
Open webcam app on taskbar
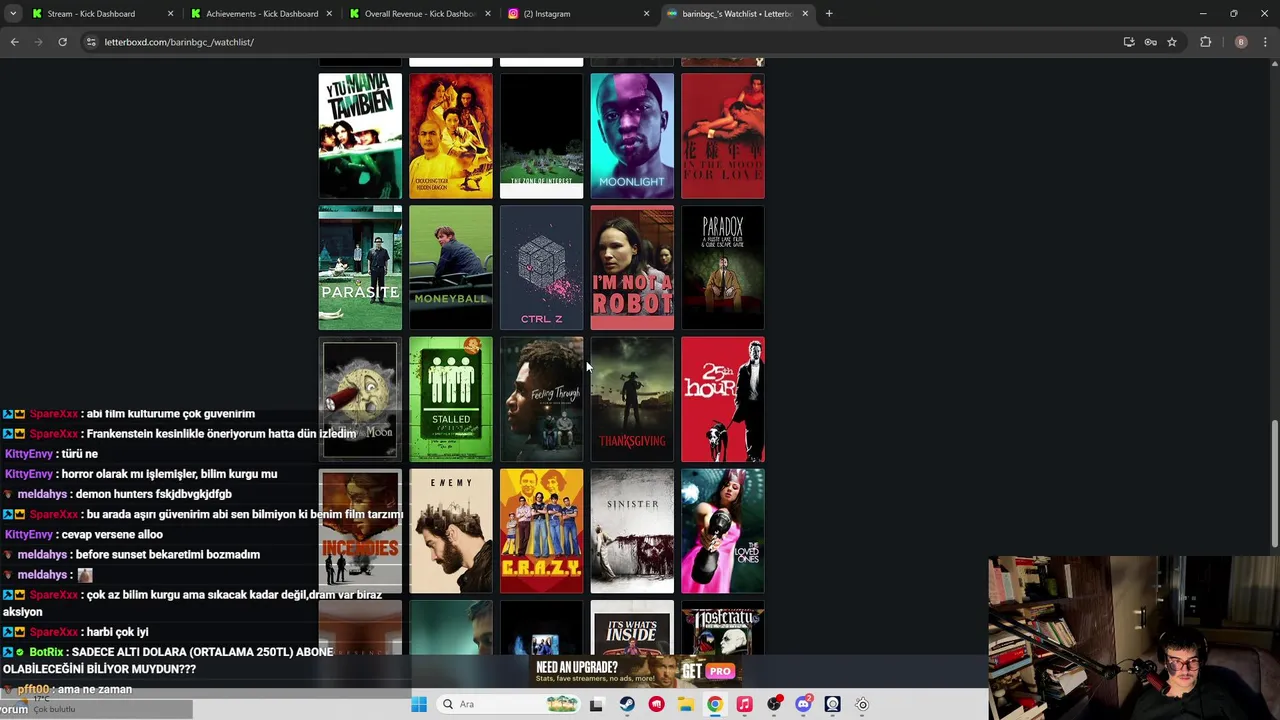[832, 704]
